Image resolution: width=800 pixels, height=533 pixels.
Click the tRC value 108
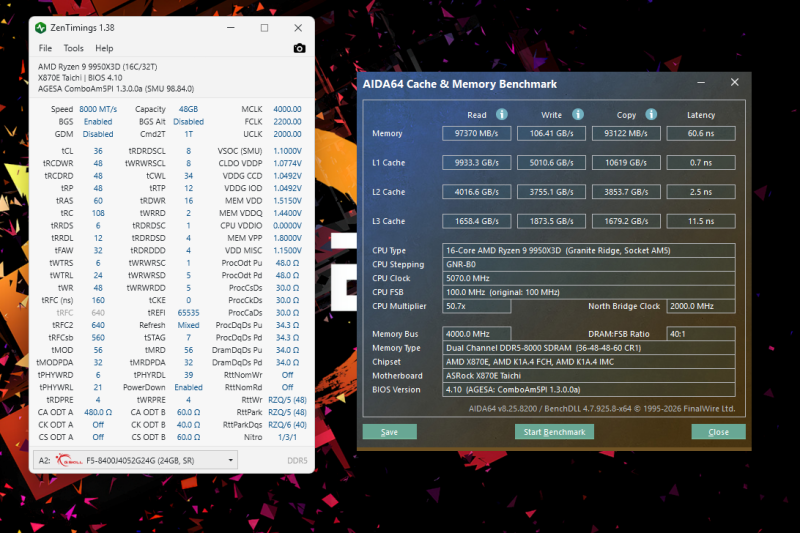98,213
